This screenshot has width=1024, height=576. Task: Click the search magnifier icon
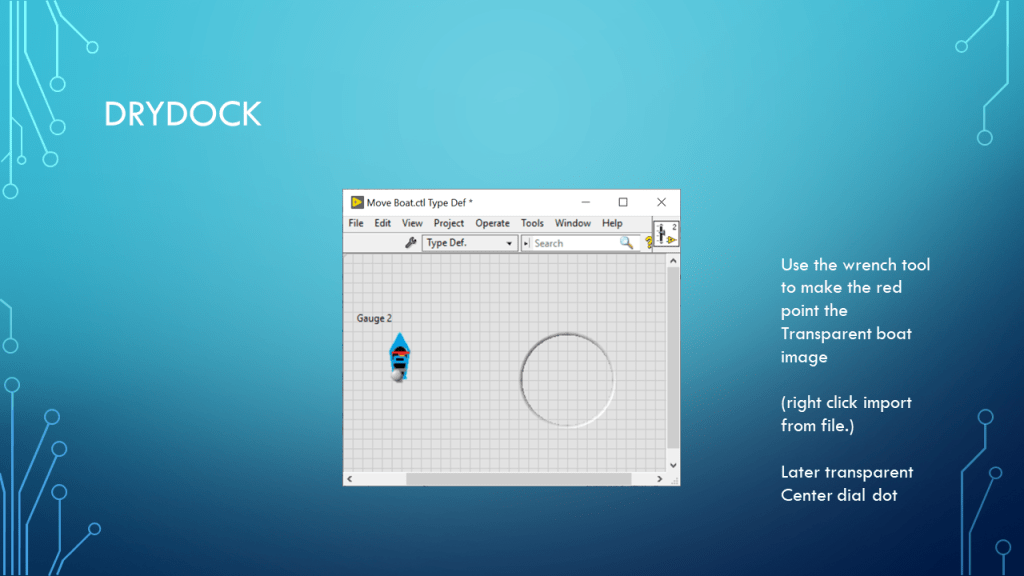pos(627,243)
